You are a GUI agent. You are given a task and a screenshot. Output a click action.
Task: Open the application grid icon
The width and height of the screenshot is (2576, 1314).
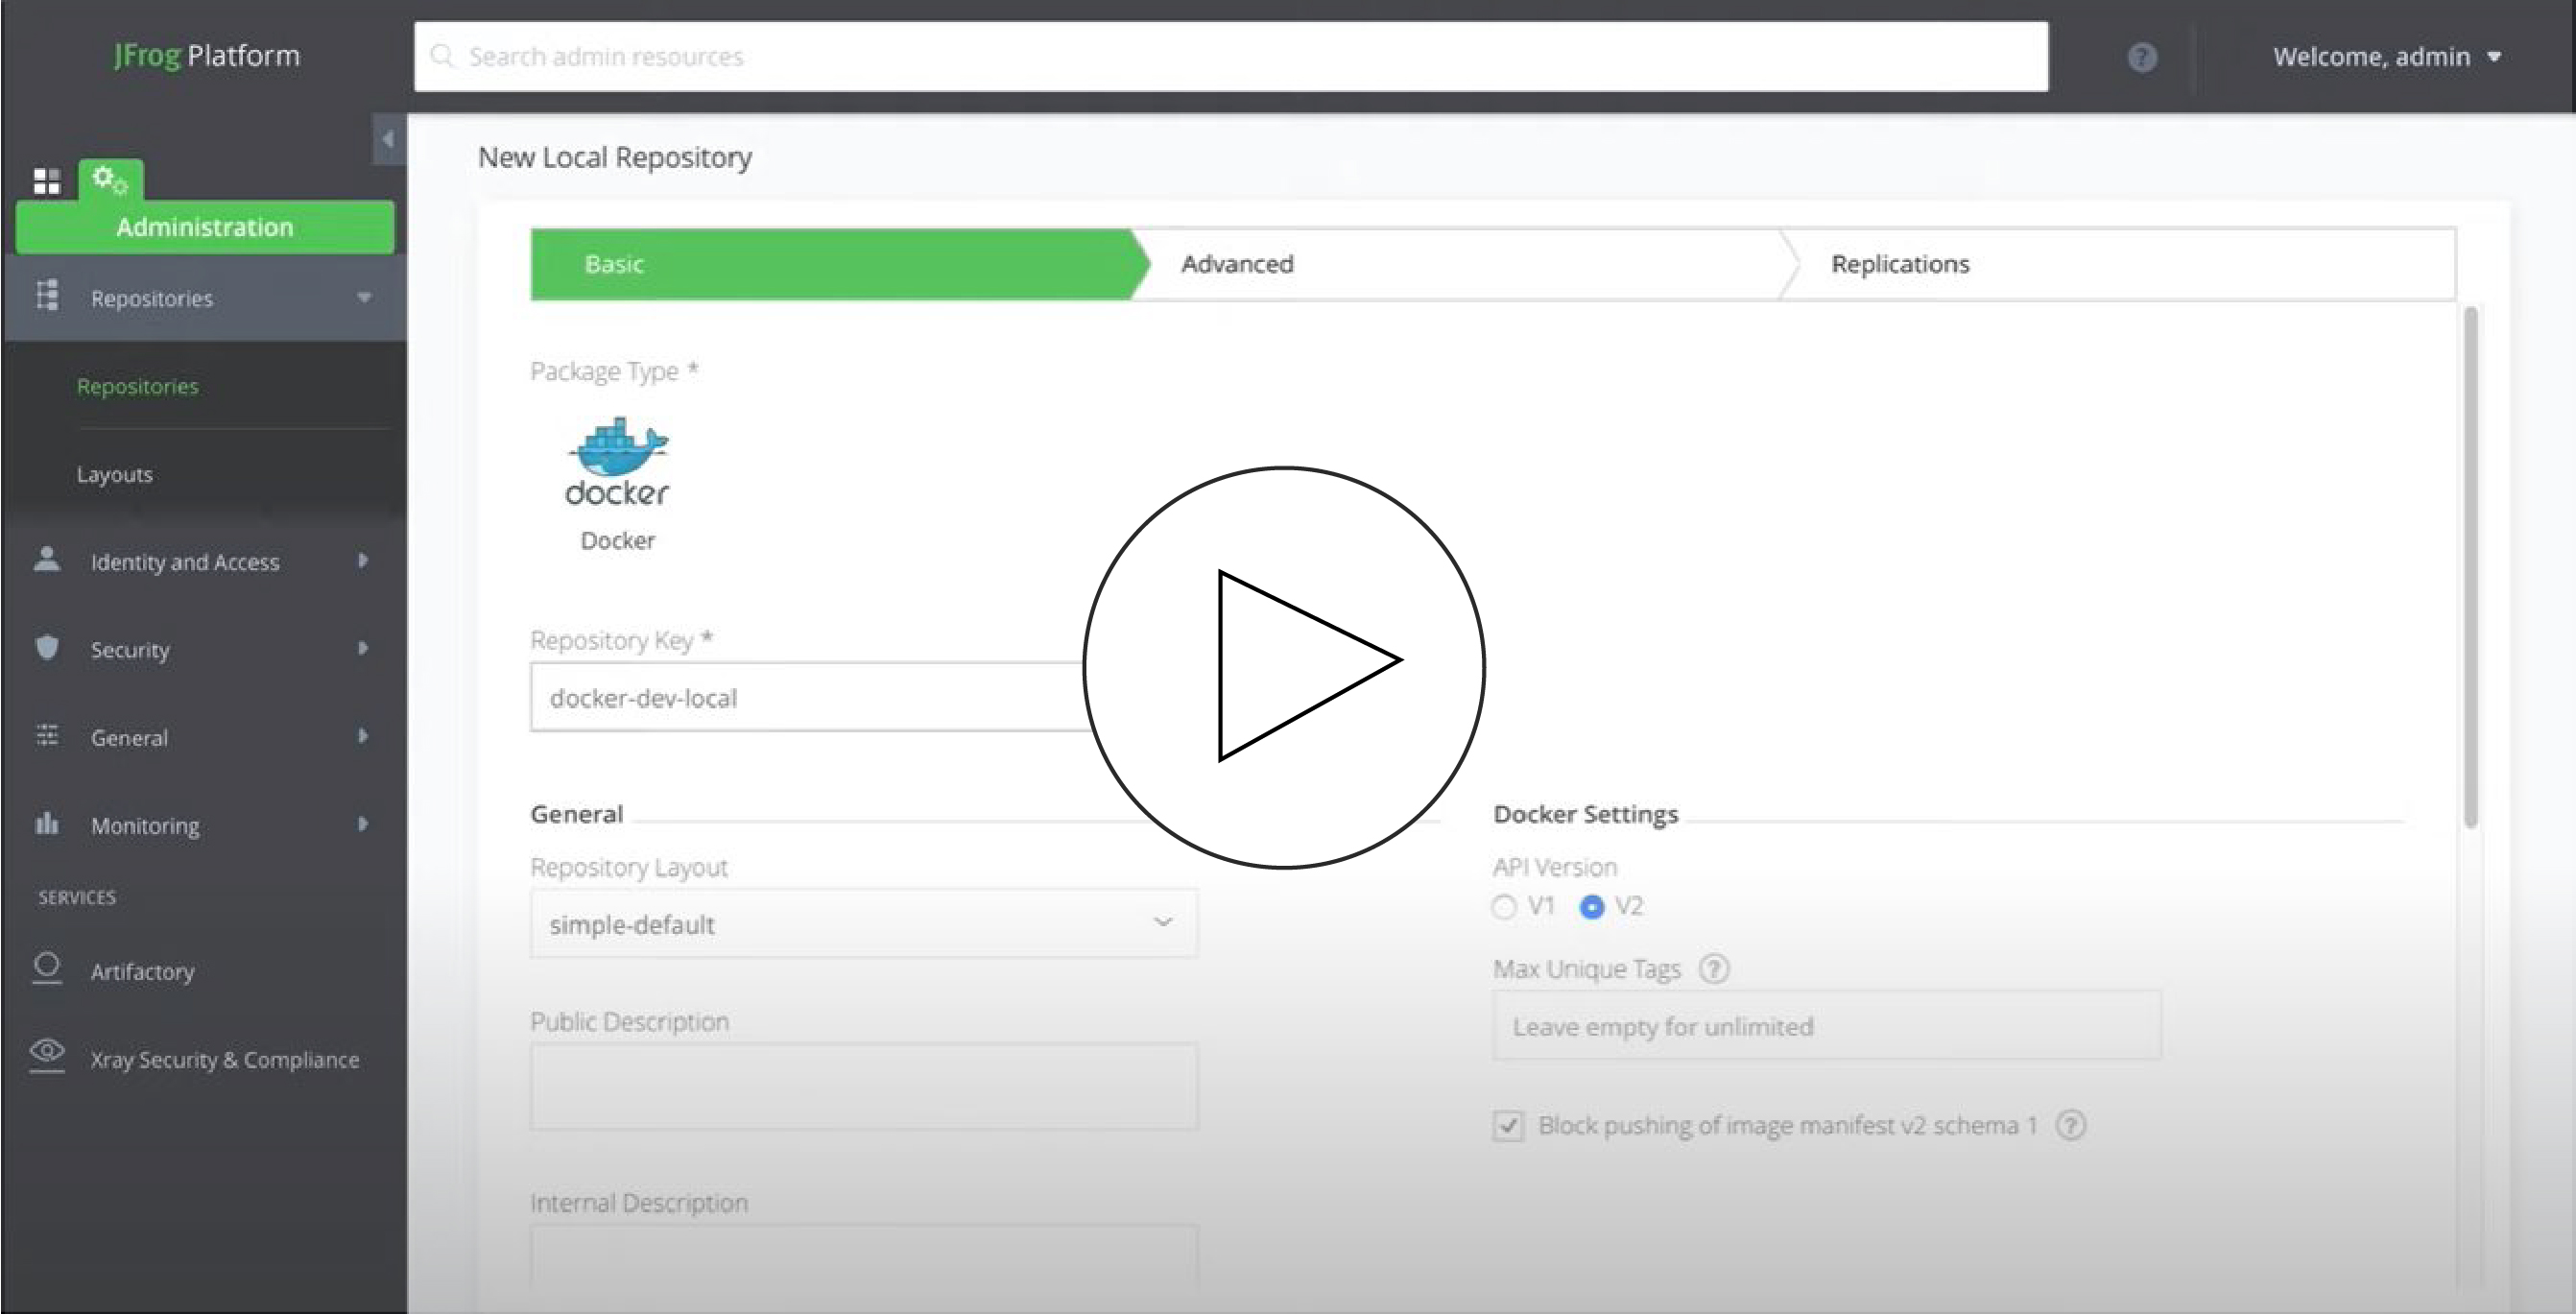click(47, 181)
